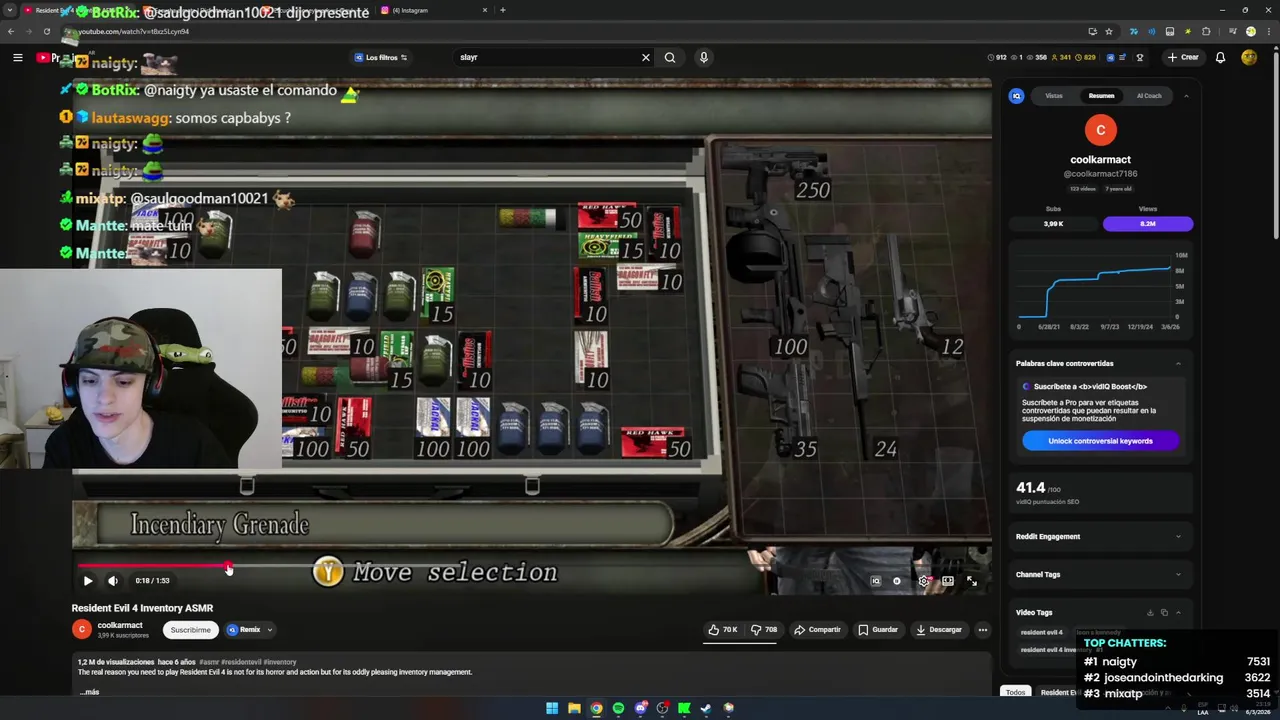Open the Windows Start menu
The image size is (1280, 720).
552,708
